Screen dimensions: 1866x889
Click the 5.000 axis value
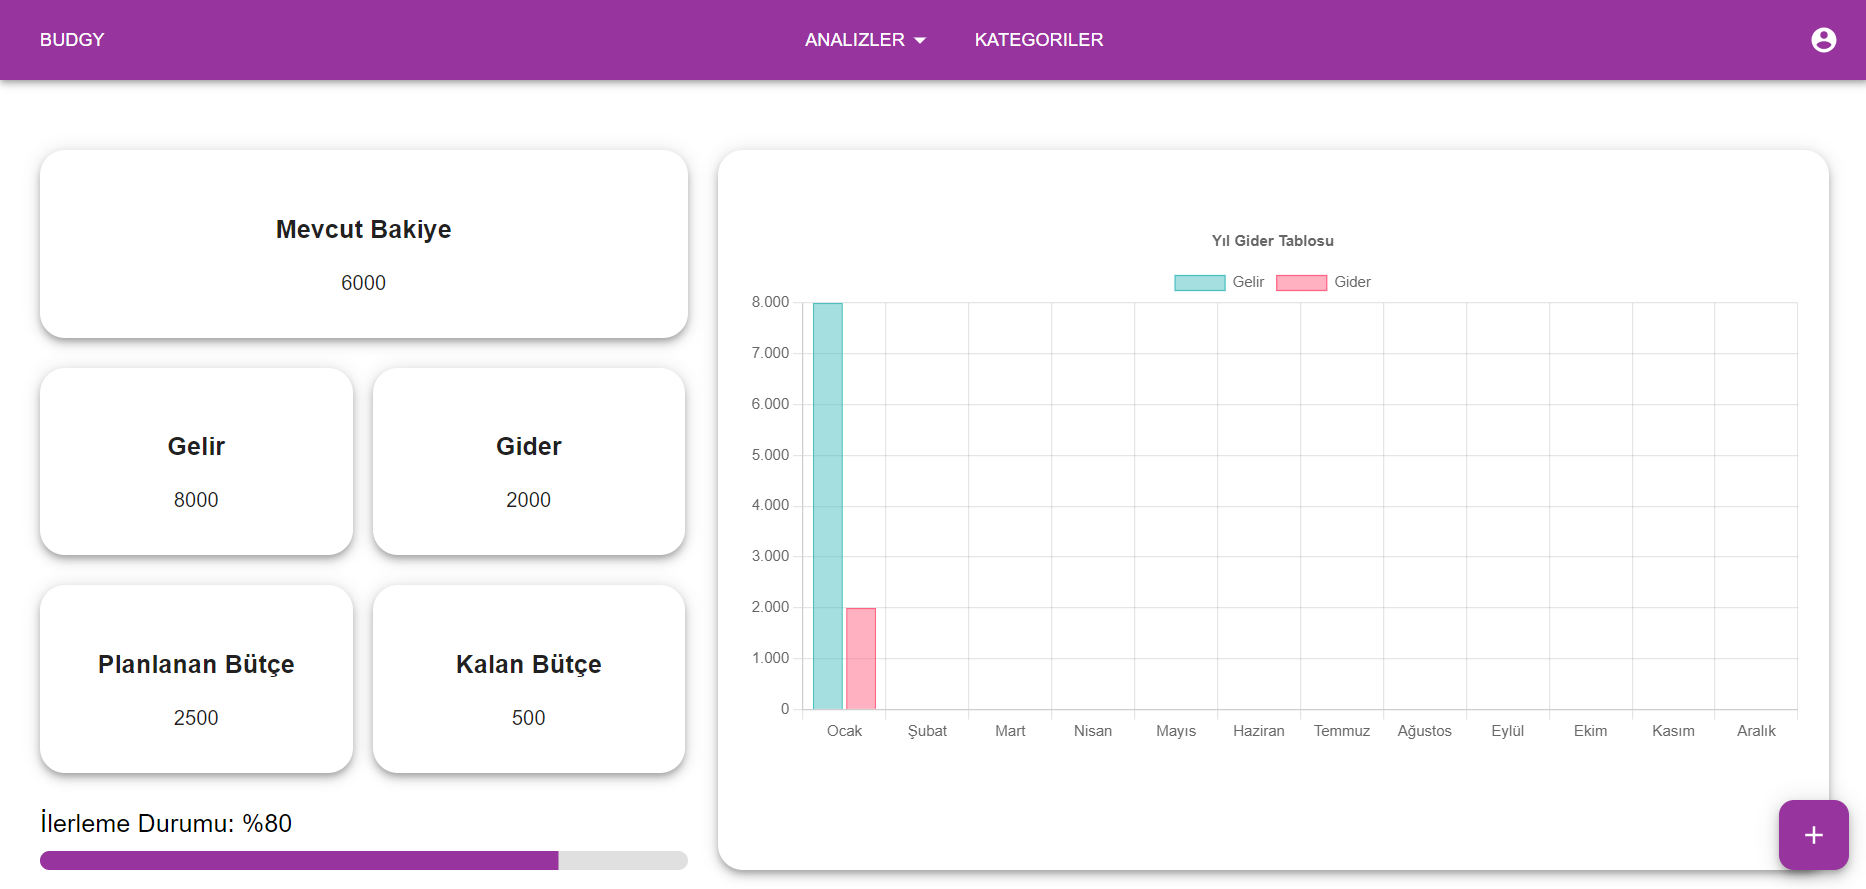(770, 455)
